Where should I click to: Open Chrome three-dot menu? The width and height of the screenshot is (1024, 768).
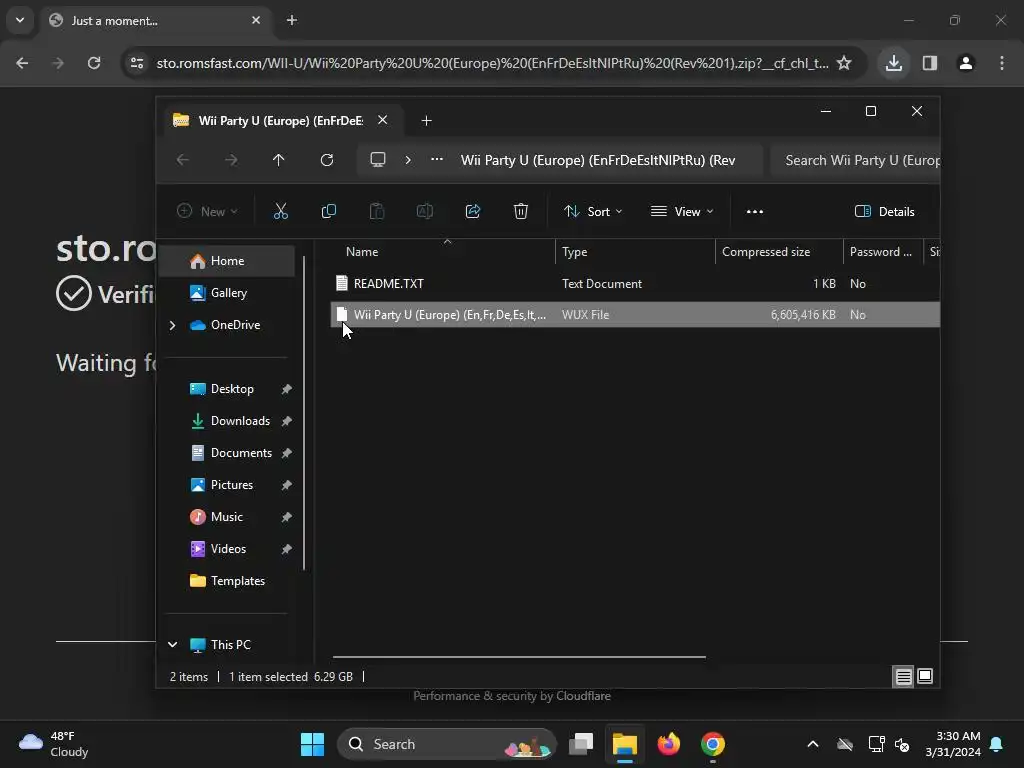tap(1002, 63)
